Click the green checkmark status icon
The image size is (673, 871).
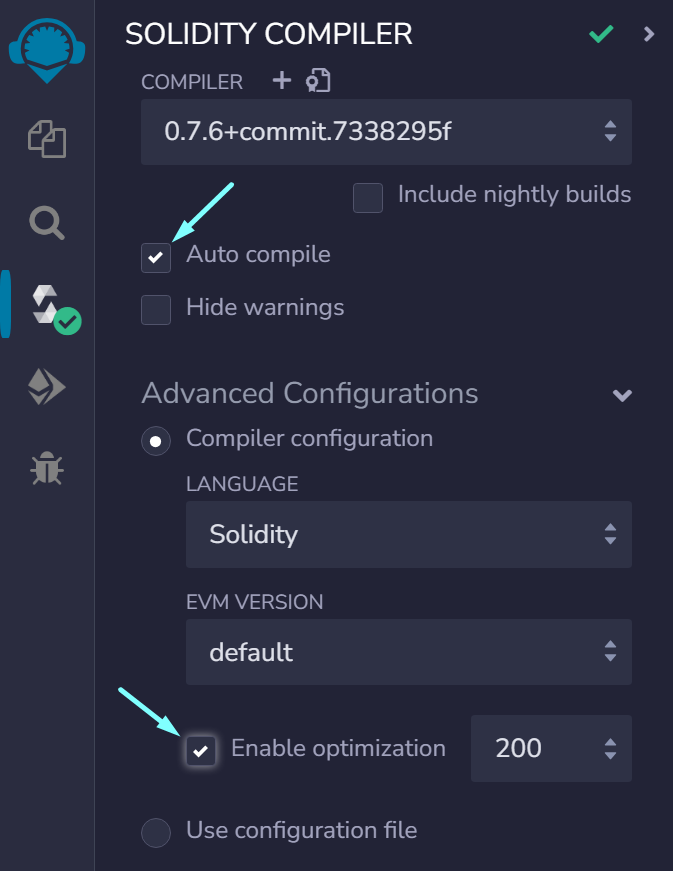(x=601, y=34)
